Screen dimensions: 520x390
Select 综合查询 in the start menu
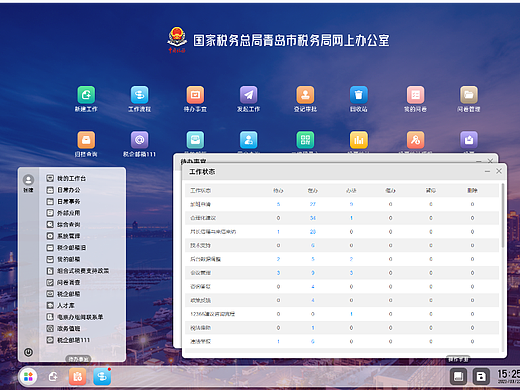coord(63,225)
